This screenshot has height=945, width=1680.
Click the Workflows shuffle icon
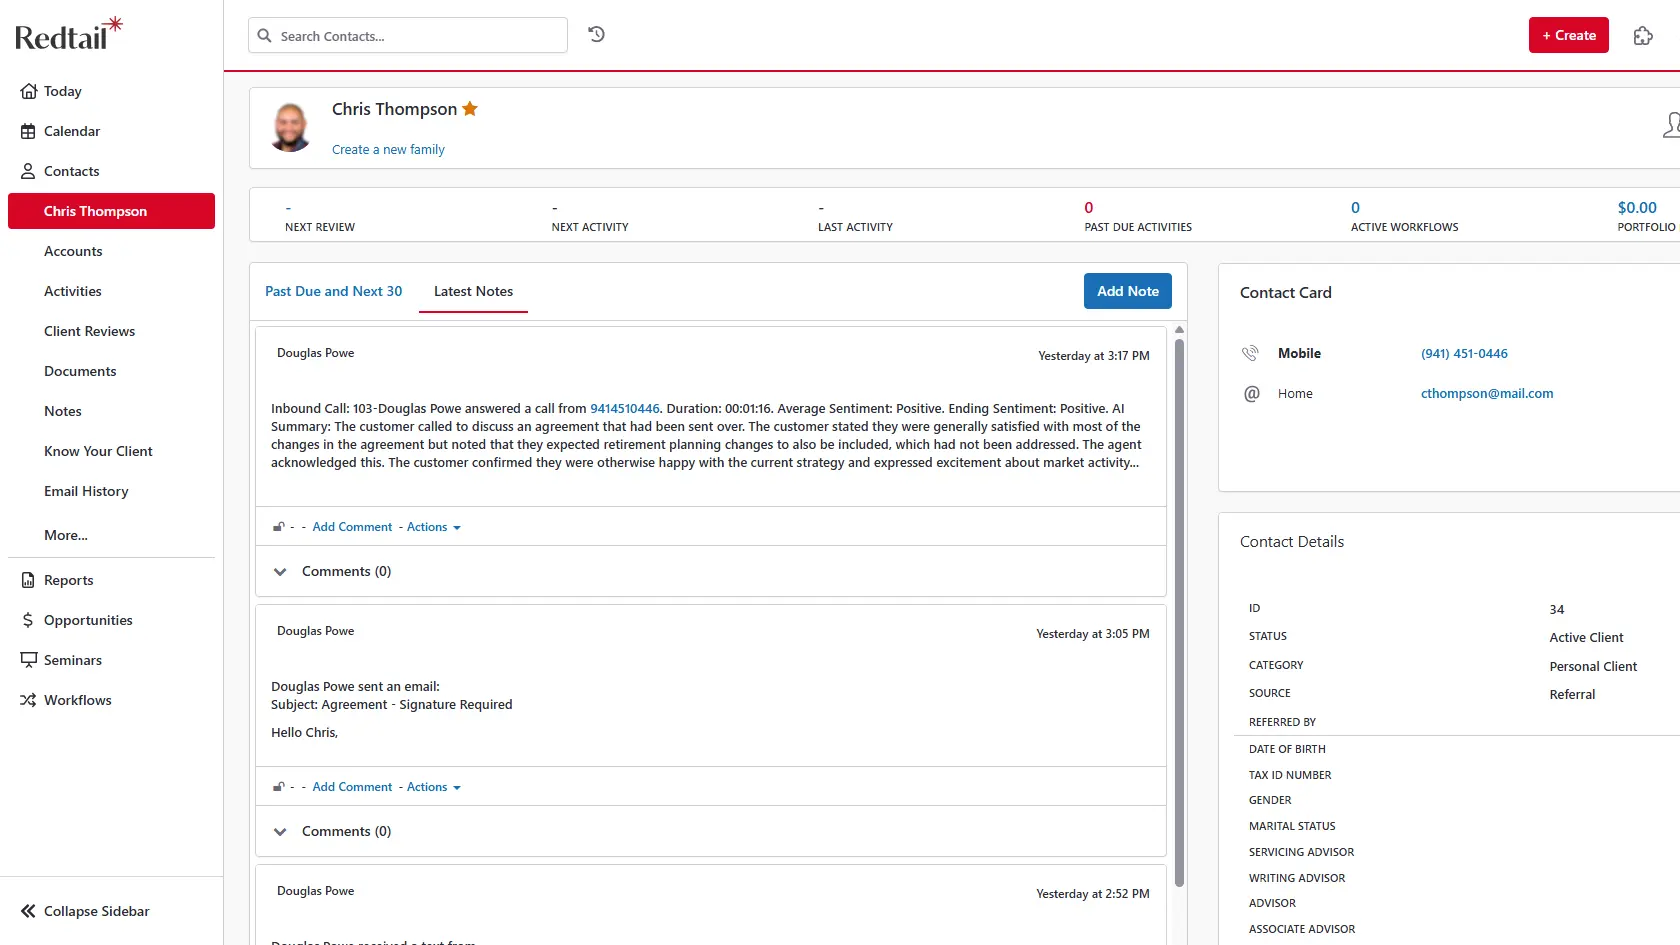tap(28, 700)
